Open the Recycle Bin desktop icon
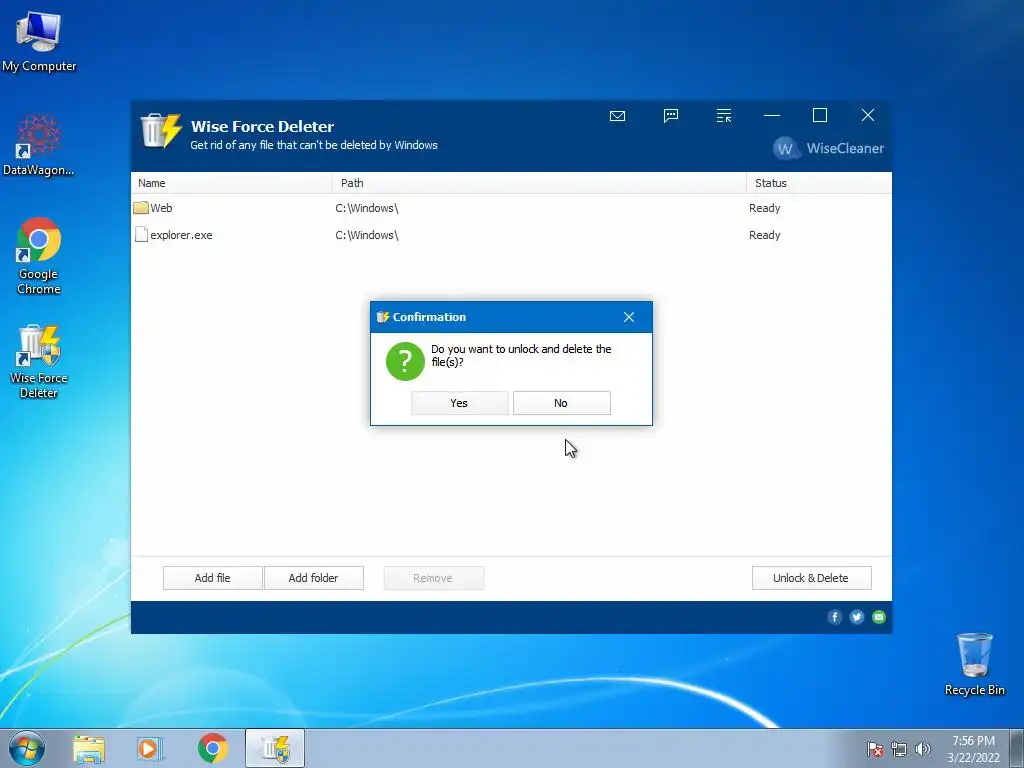This screenshot has width=1024, height=768. pyautogui.click(x=974, y=665)
